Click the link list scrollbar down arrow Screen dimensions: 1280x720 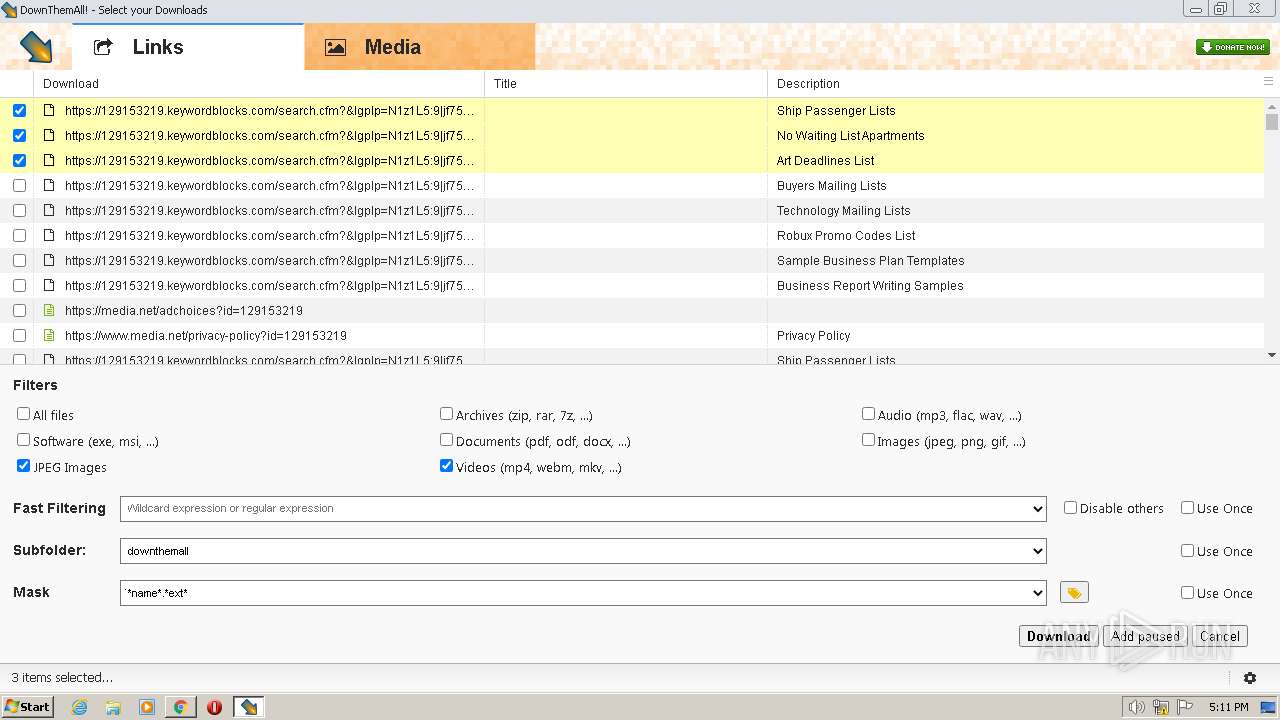[x=1272, y=355]
